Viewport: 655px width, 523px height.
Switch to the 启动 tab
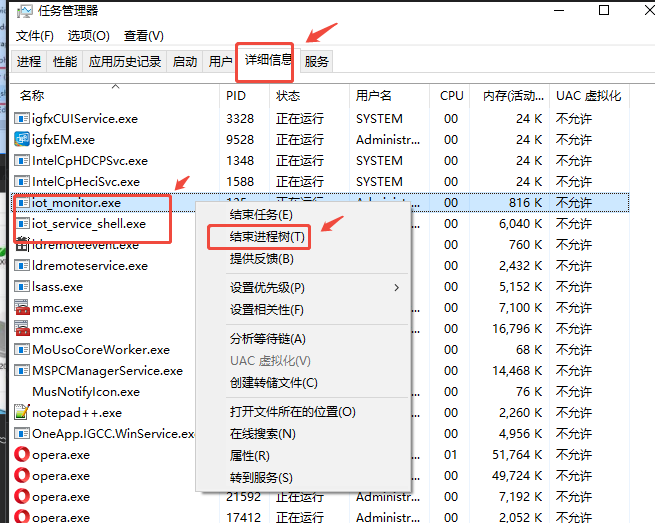tap(185, 62)
